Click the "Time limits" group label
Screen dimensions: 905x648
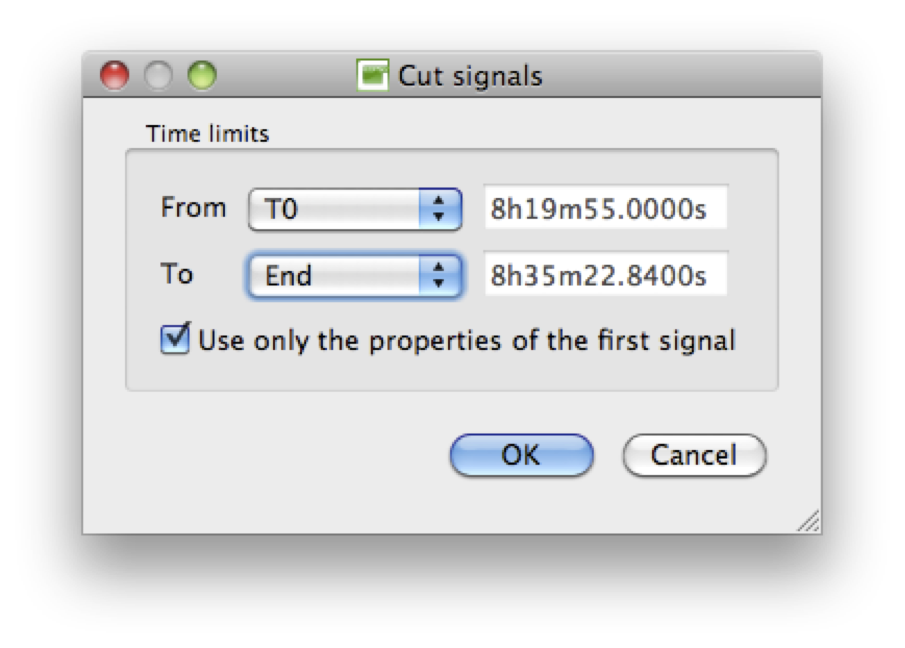coord(207,134)
